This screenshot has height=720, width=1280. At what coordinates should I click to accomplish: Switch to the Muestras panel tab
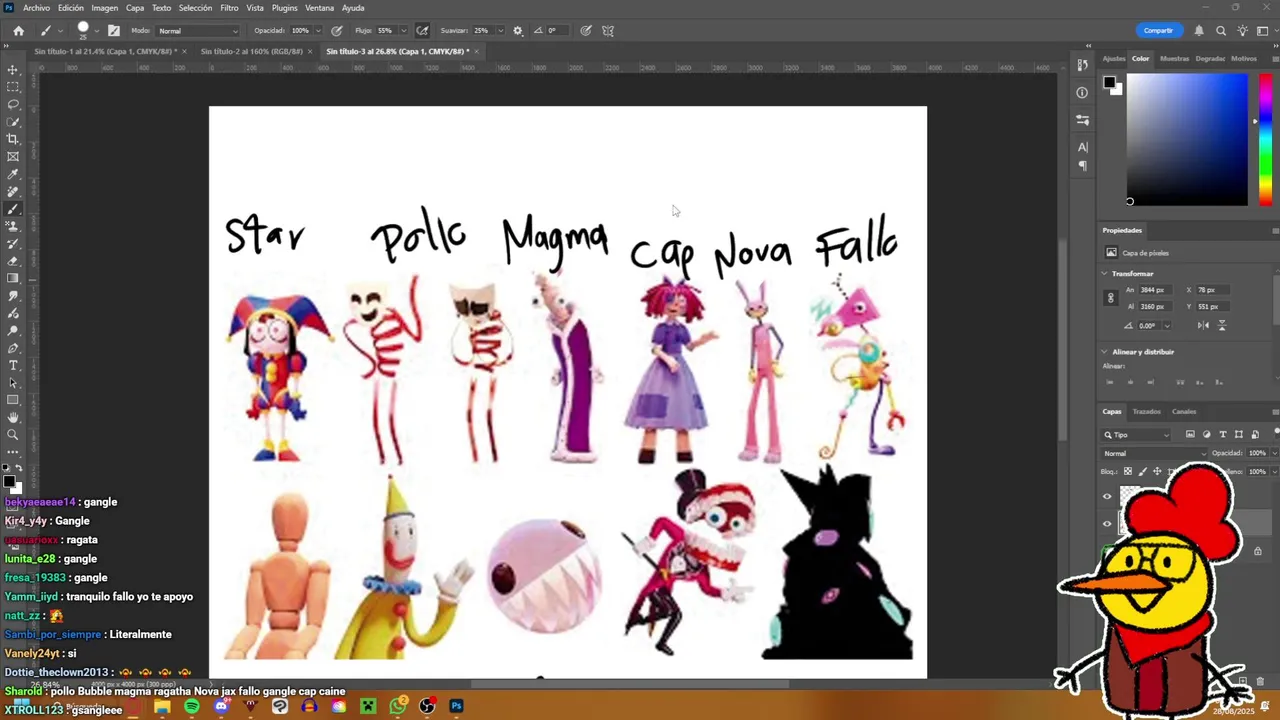tap(1174, 58)
